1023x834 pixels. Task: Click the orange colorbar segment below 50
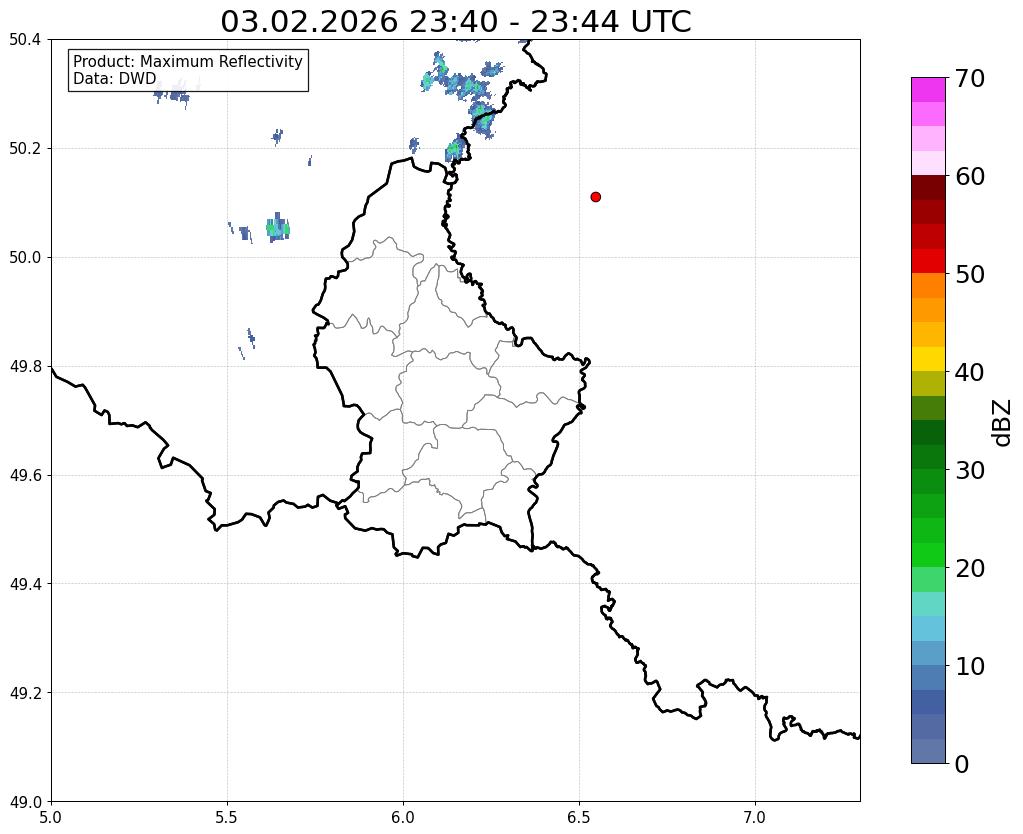[x=928, y=286]
